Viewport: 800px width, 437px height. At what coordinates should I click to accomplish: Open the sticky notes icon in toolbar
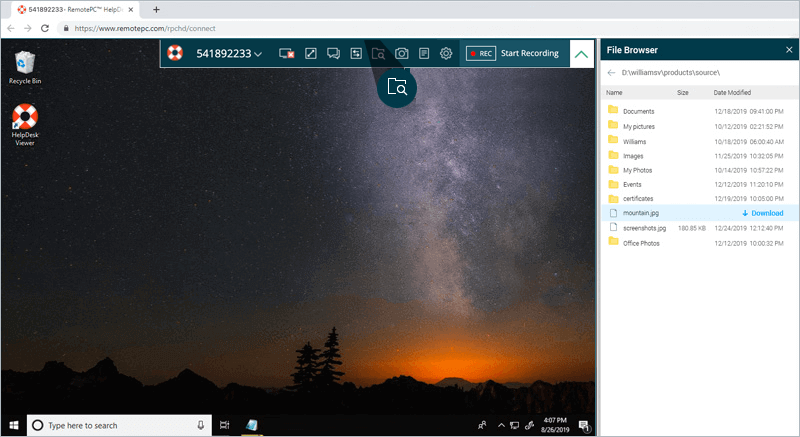tap(424, 53)
